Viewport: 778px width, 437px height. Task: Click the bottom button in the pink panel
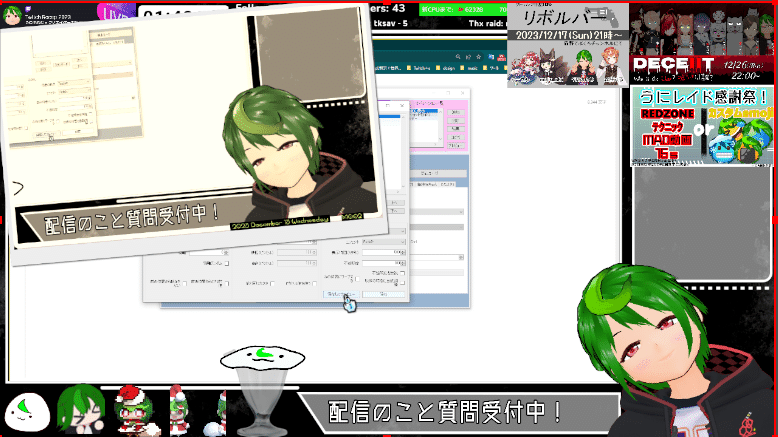[455, 146]
